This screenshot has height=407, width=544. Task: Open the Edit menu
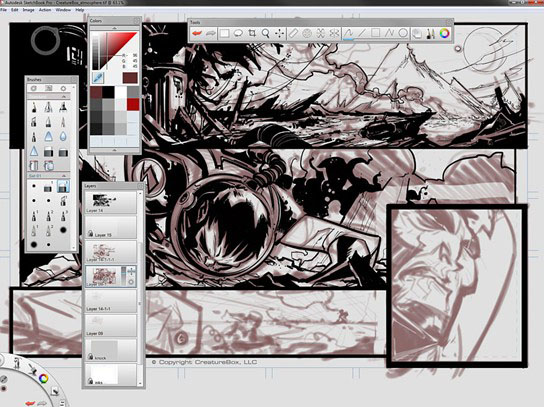[15, 10]
